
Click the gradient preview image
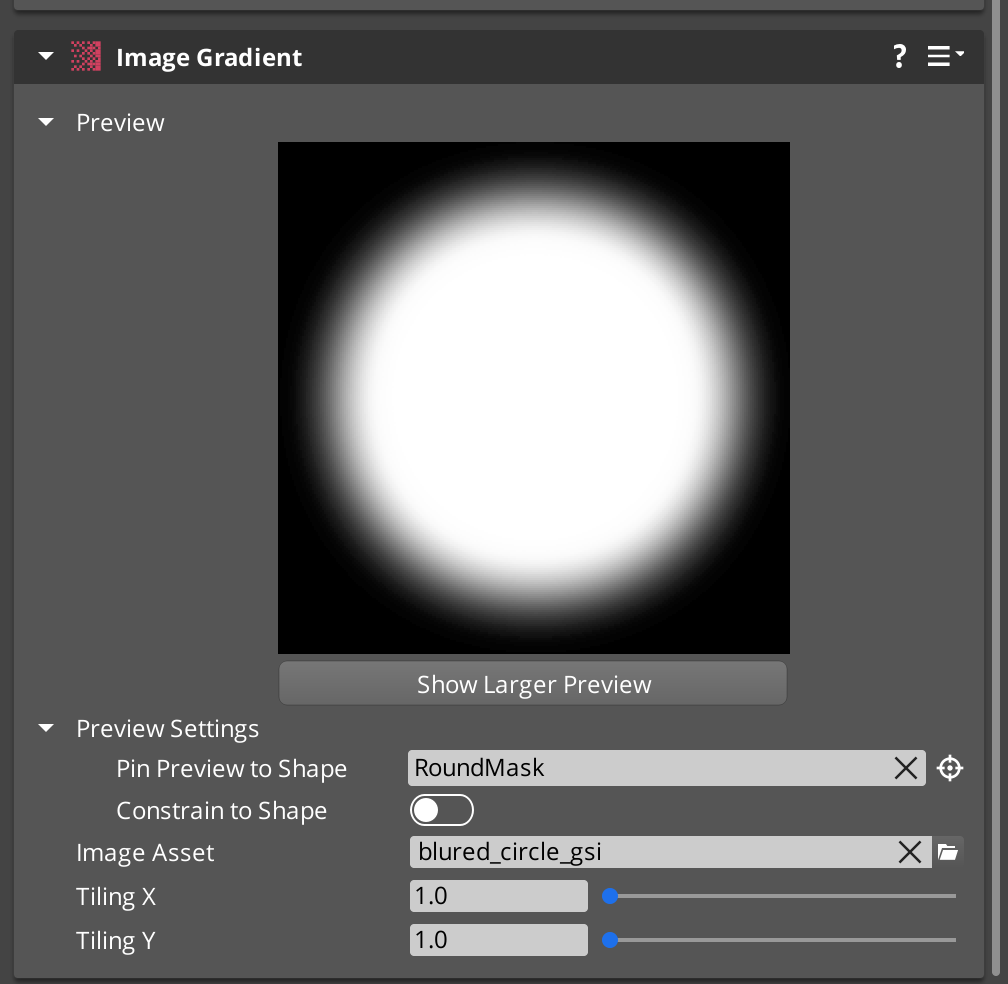tap(534, 398)
